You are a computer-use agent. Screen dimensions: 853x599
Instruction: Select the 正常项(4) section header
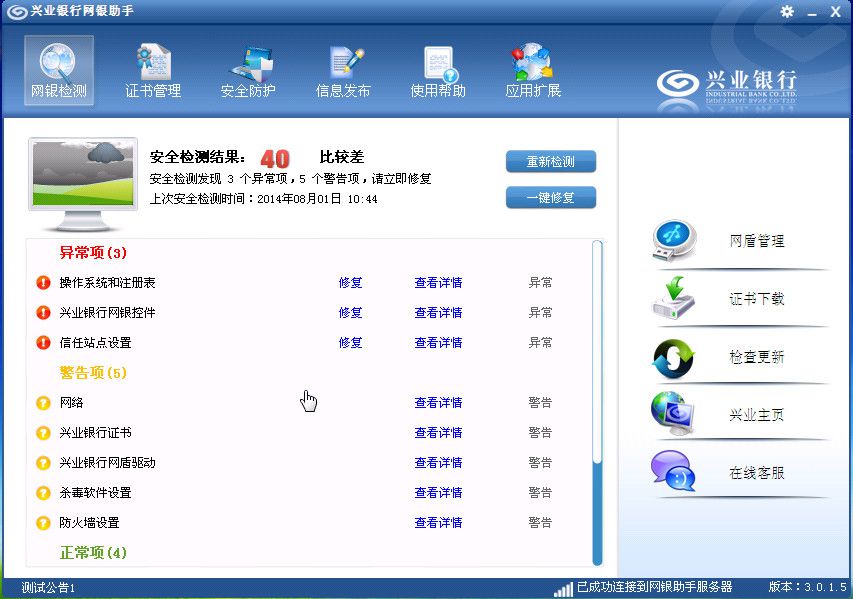point(93,553)
